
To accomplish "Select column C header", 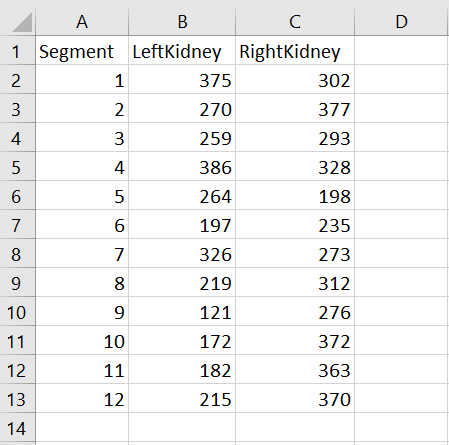I will tap(295, 22).
